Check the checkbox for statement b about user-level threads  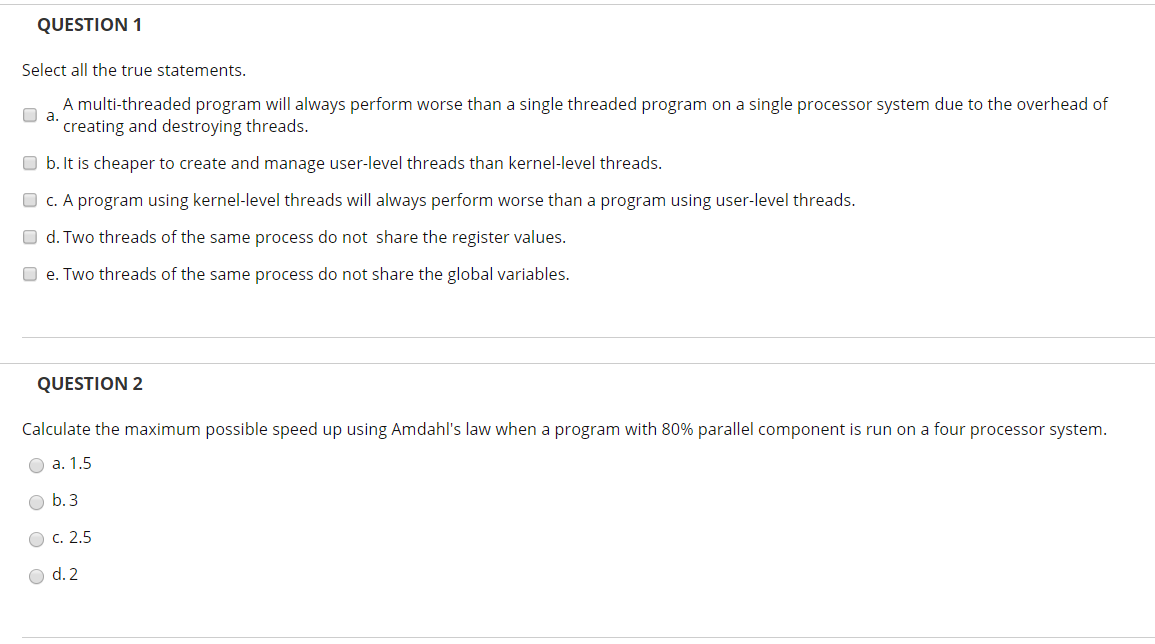coord(29,162)
